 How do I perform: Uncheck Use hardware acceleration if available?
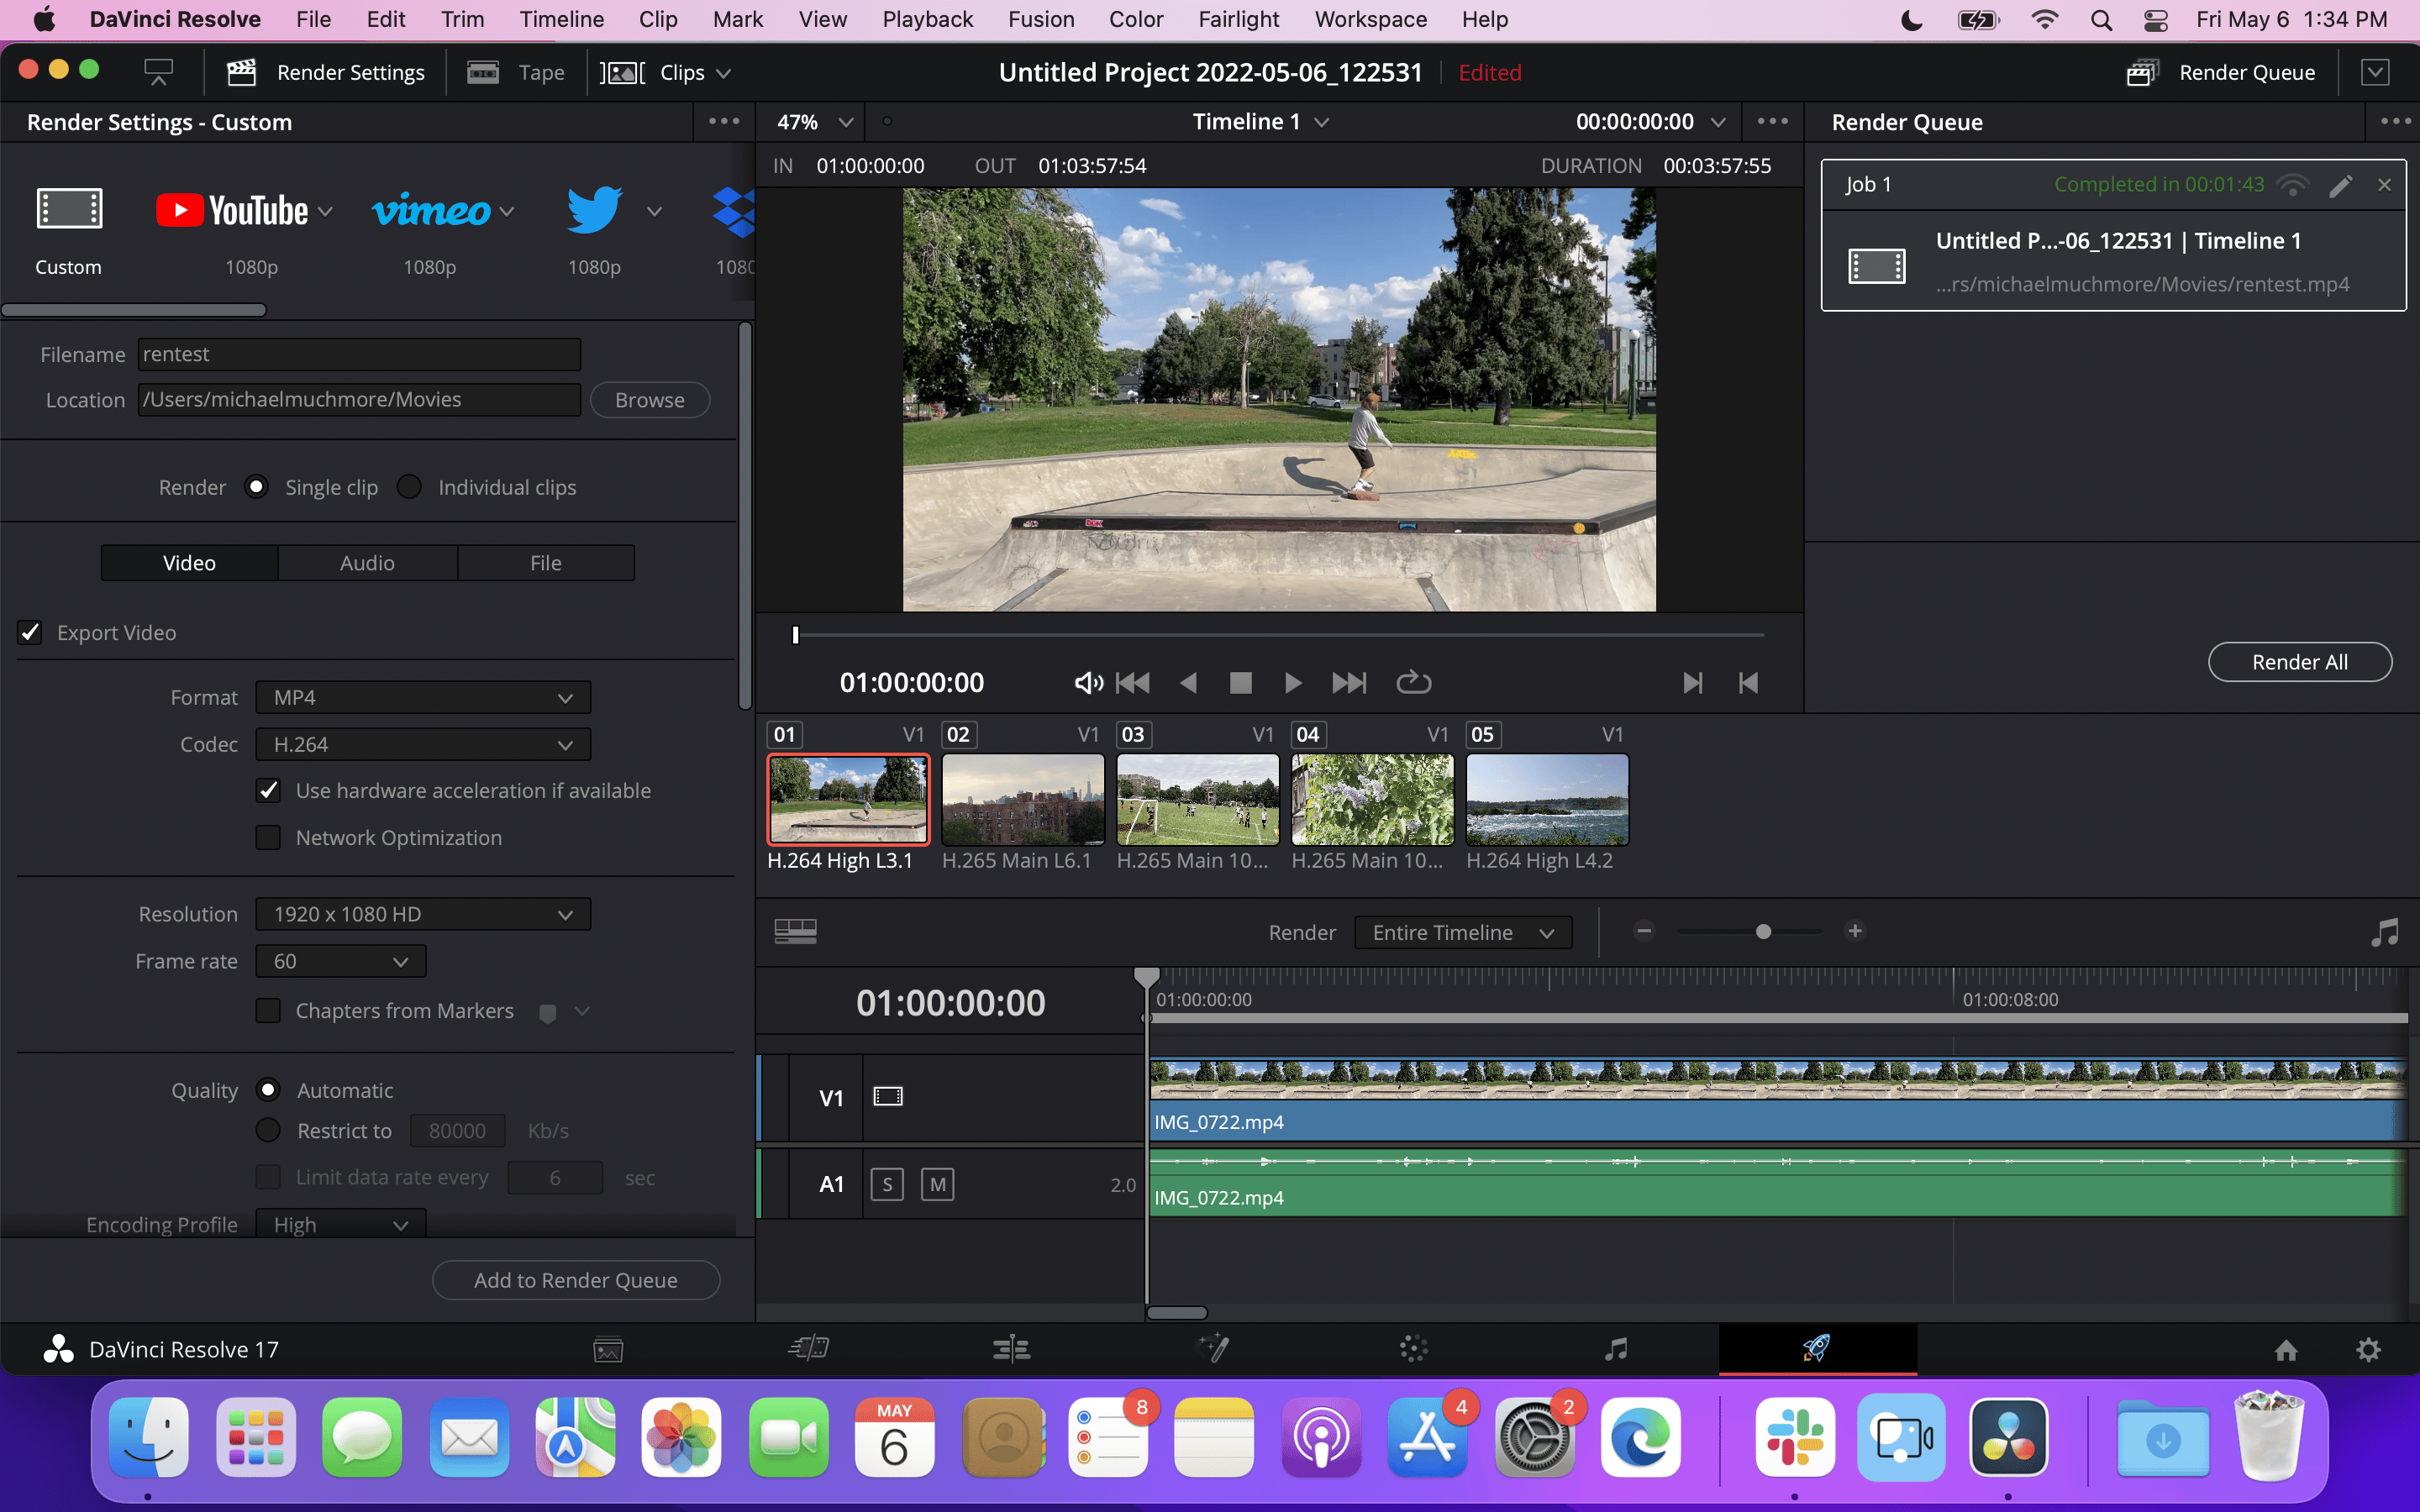[x=268, y=790]
